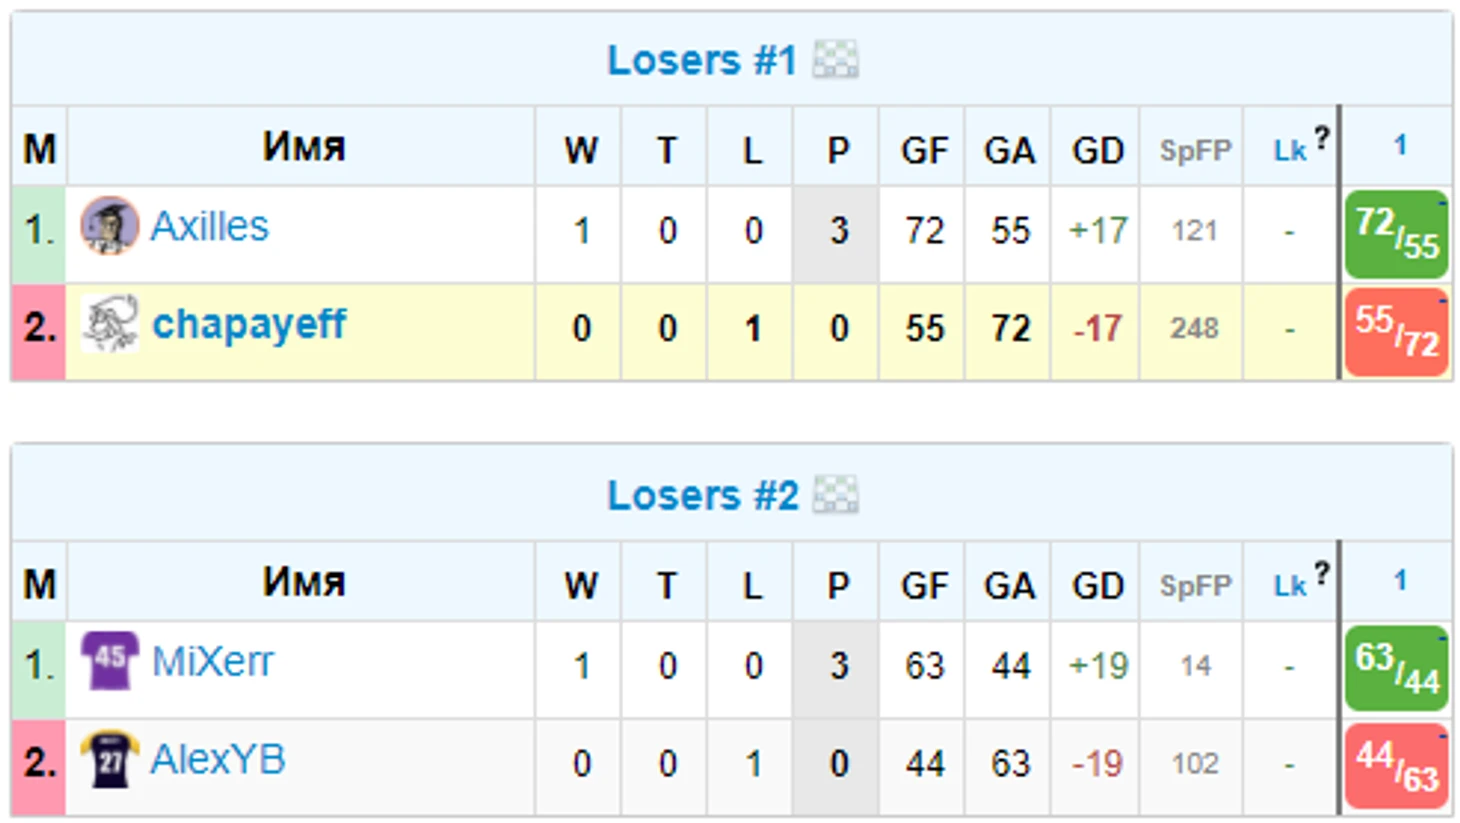Open chapayeff player profile link
The width and height of the screenshot is (1460, 823).
coord(249,324)
